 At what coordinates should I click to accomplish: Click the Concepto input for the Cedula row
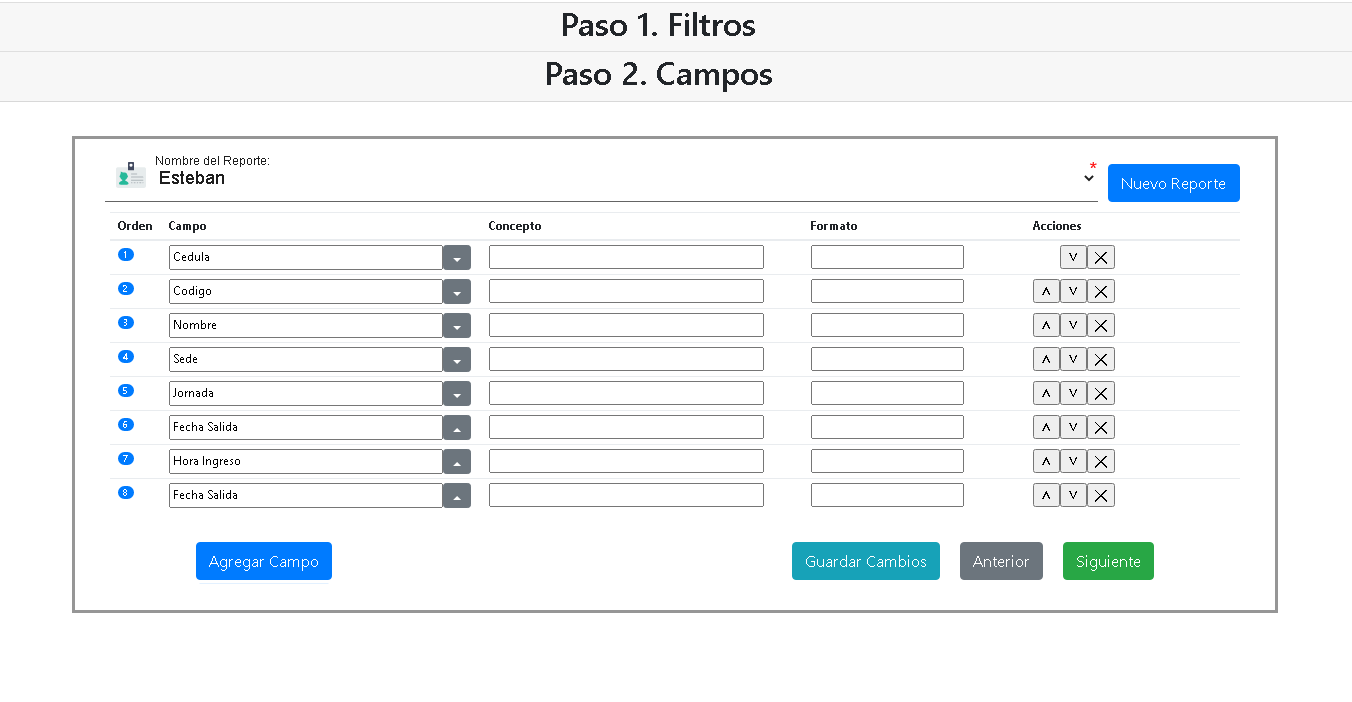pos(625,257)
